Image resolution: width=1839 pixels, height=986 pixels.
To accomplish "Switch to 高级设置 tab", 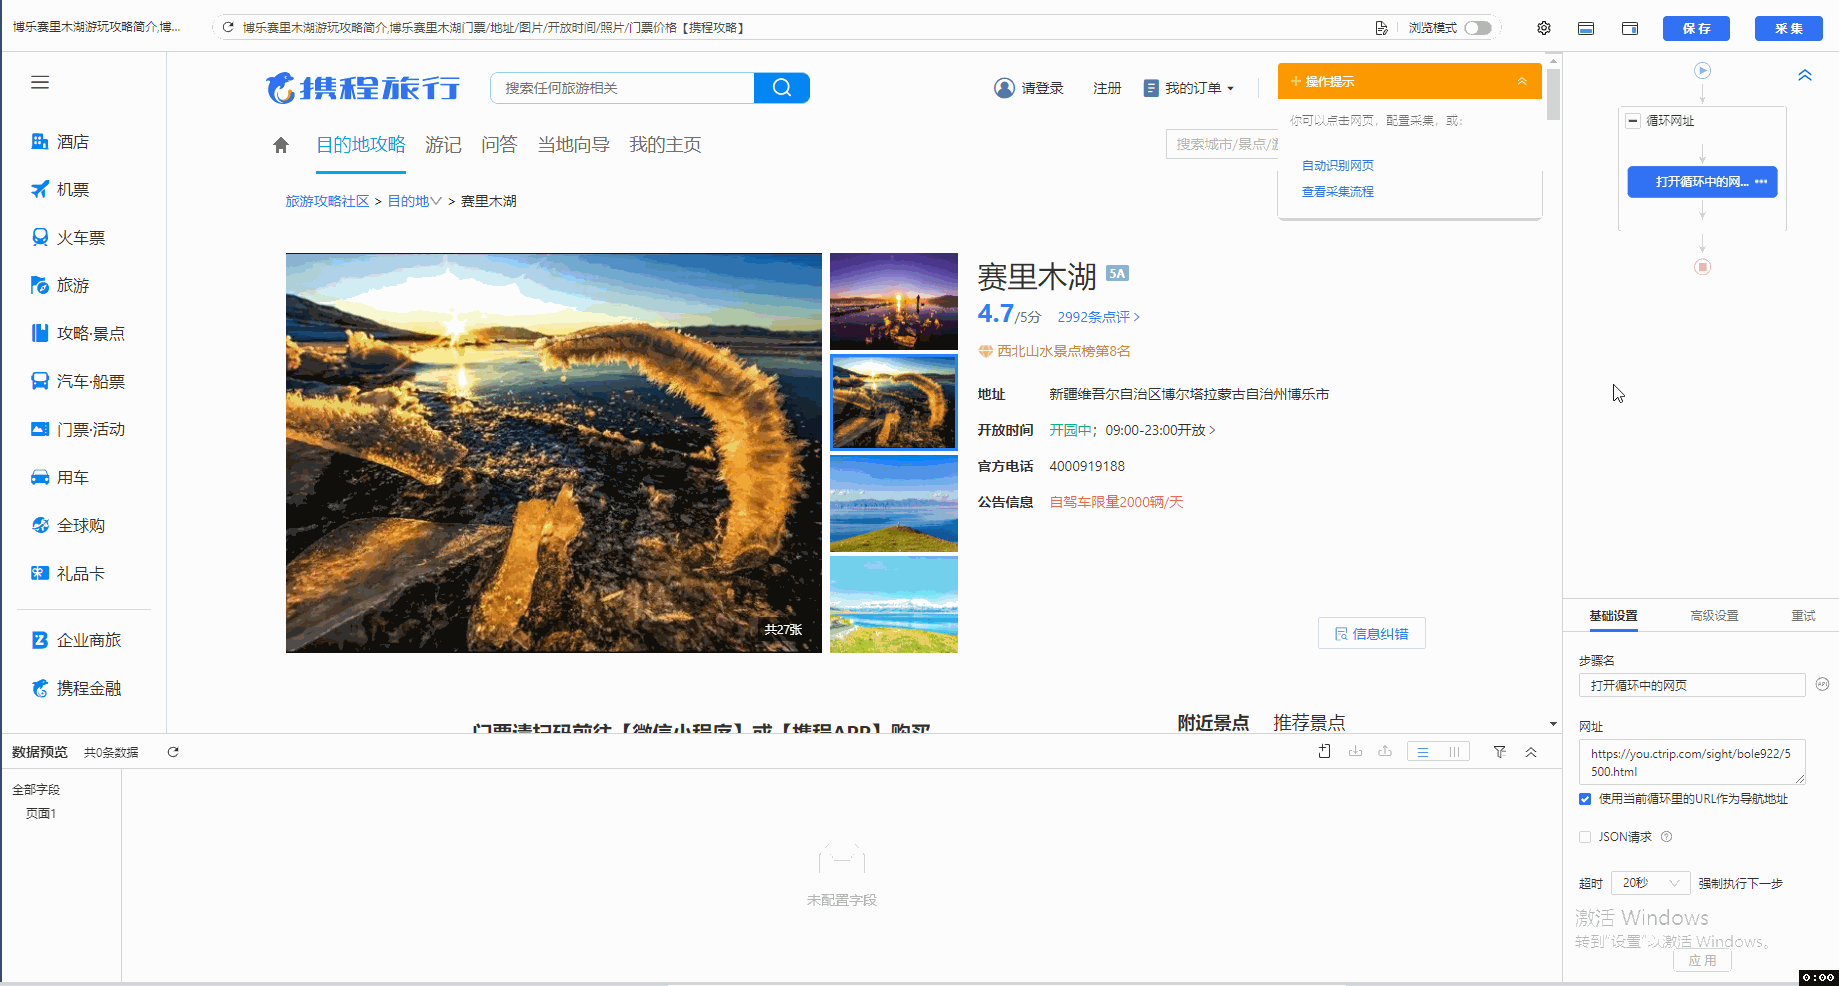I will coord(1714,616).
